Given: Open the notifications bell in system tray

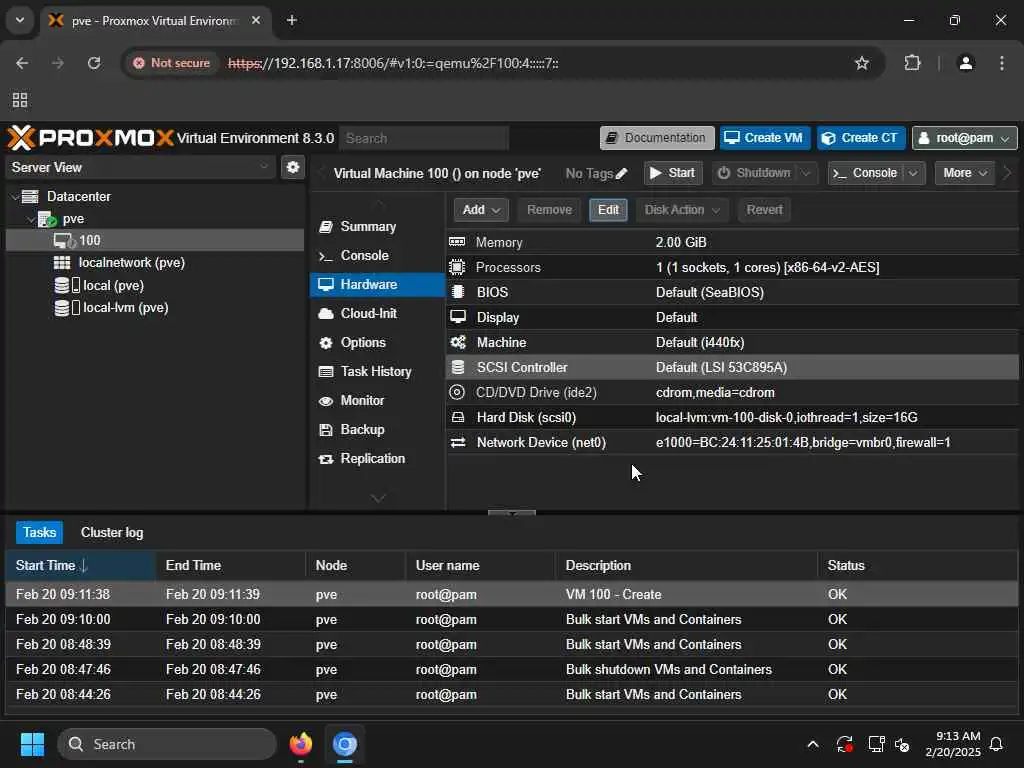Looking at the screenshot, I should [x=997, y=744].
